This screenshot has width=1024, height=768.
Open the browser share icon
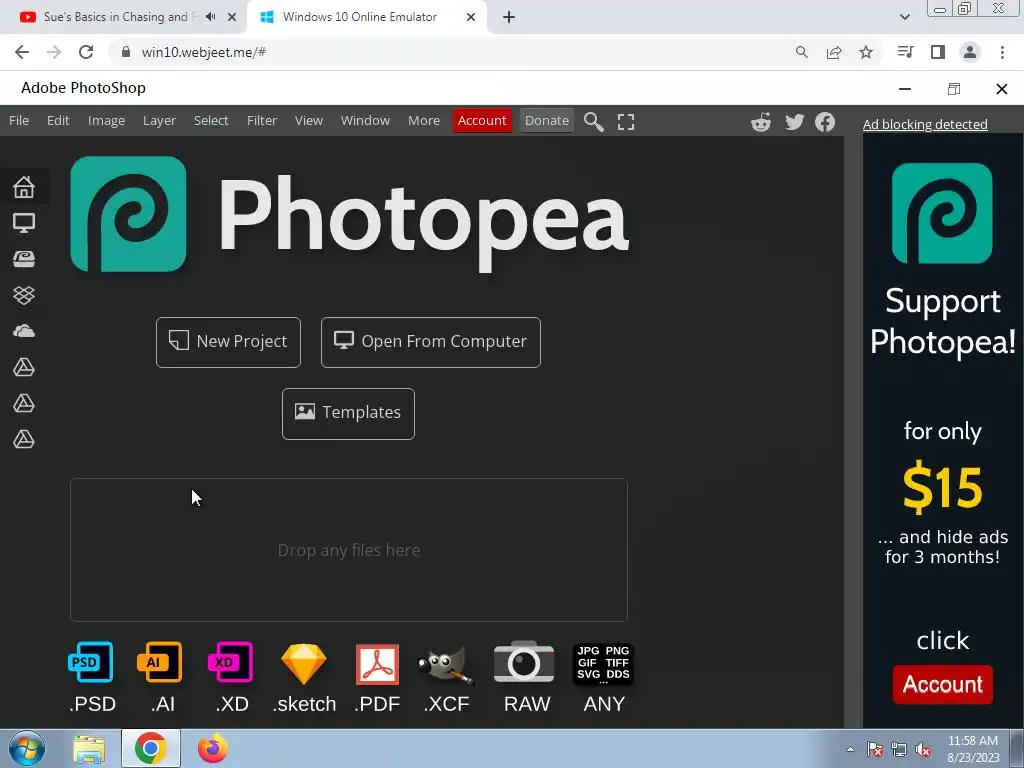(834, 52)
